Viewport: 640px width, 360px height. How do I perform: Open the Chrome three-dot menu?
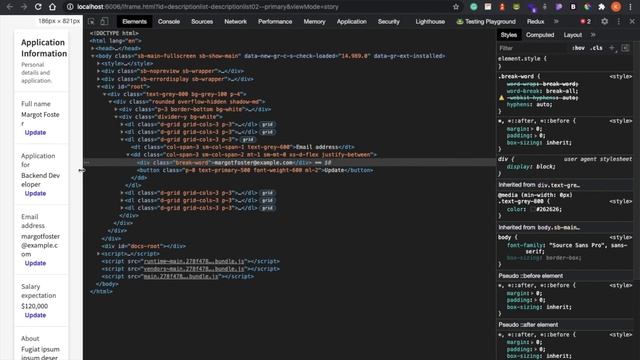pyautogui.click(x=631, y=7)
